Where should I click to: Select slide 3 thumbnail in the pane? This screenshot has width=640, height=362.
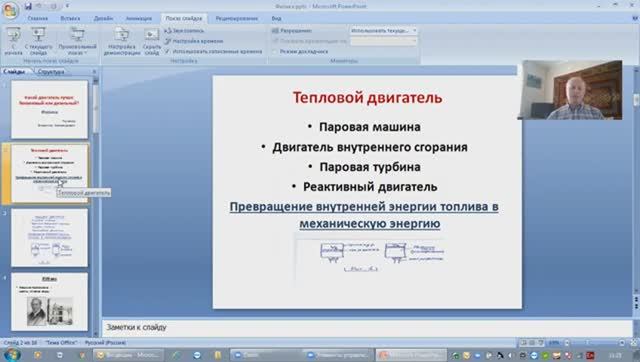[49, 238]
